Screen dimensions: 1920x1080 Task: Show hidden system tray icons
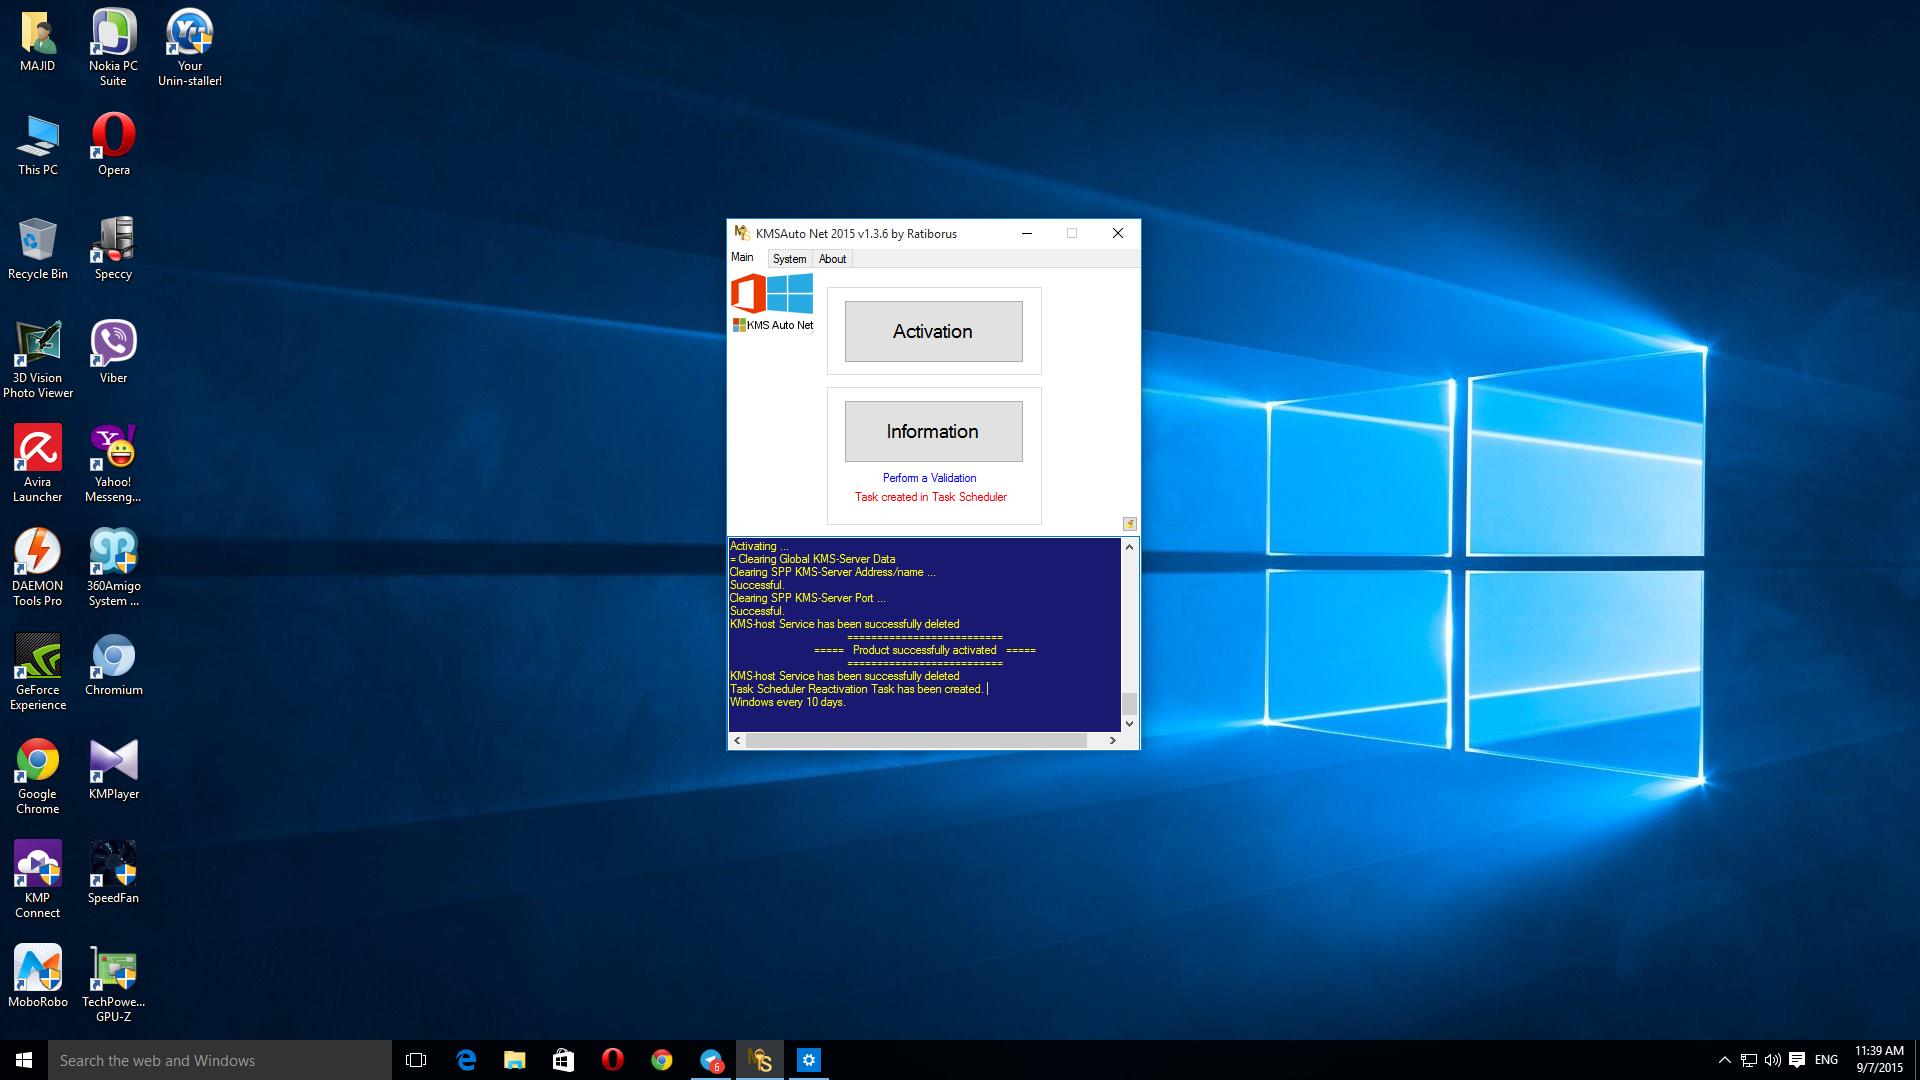pyautogui.click(x=1724, y=1060)
